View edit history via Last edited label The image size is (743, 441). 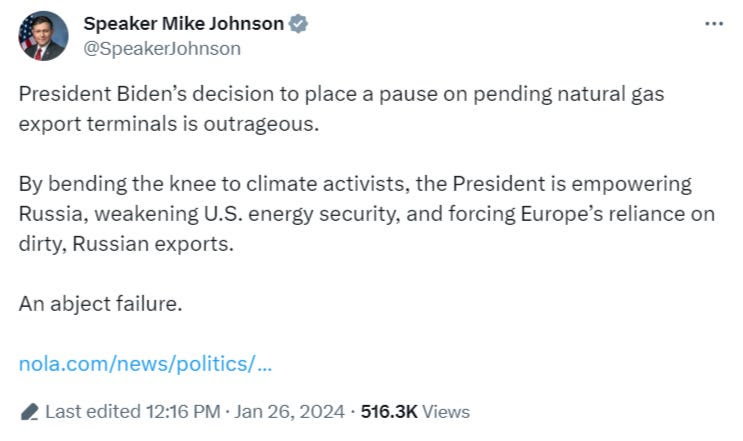93,412
